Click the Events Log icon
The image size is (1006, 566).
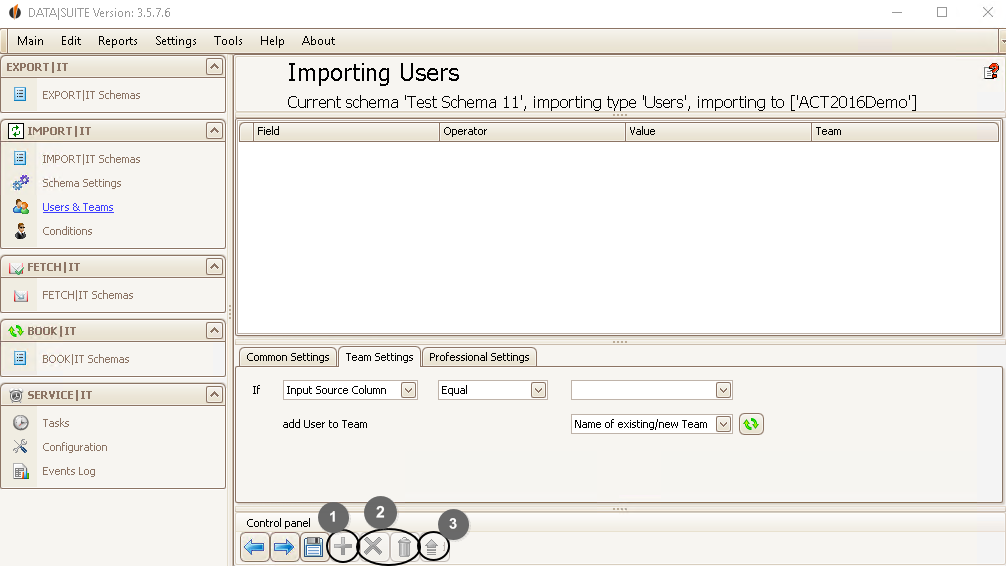click(21, 471)
